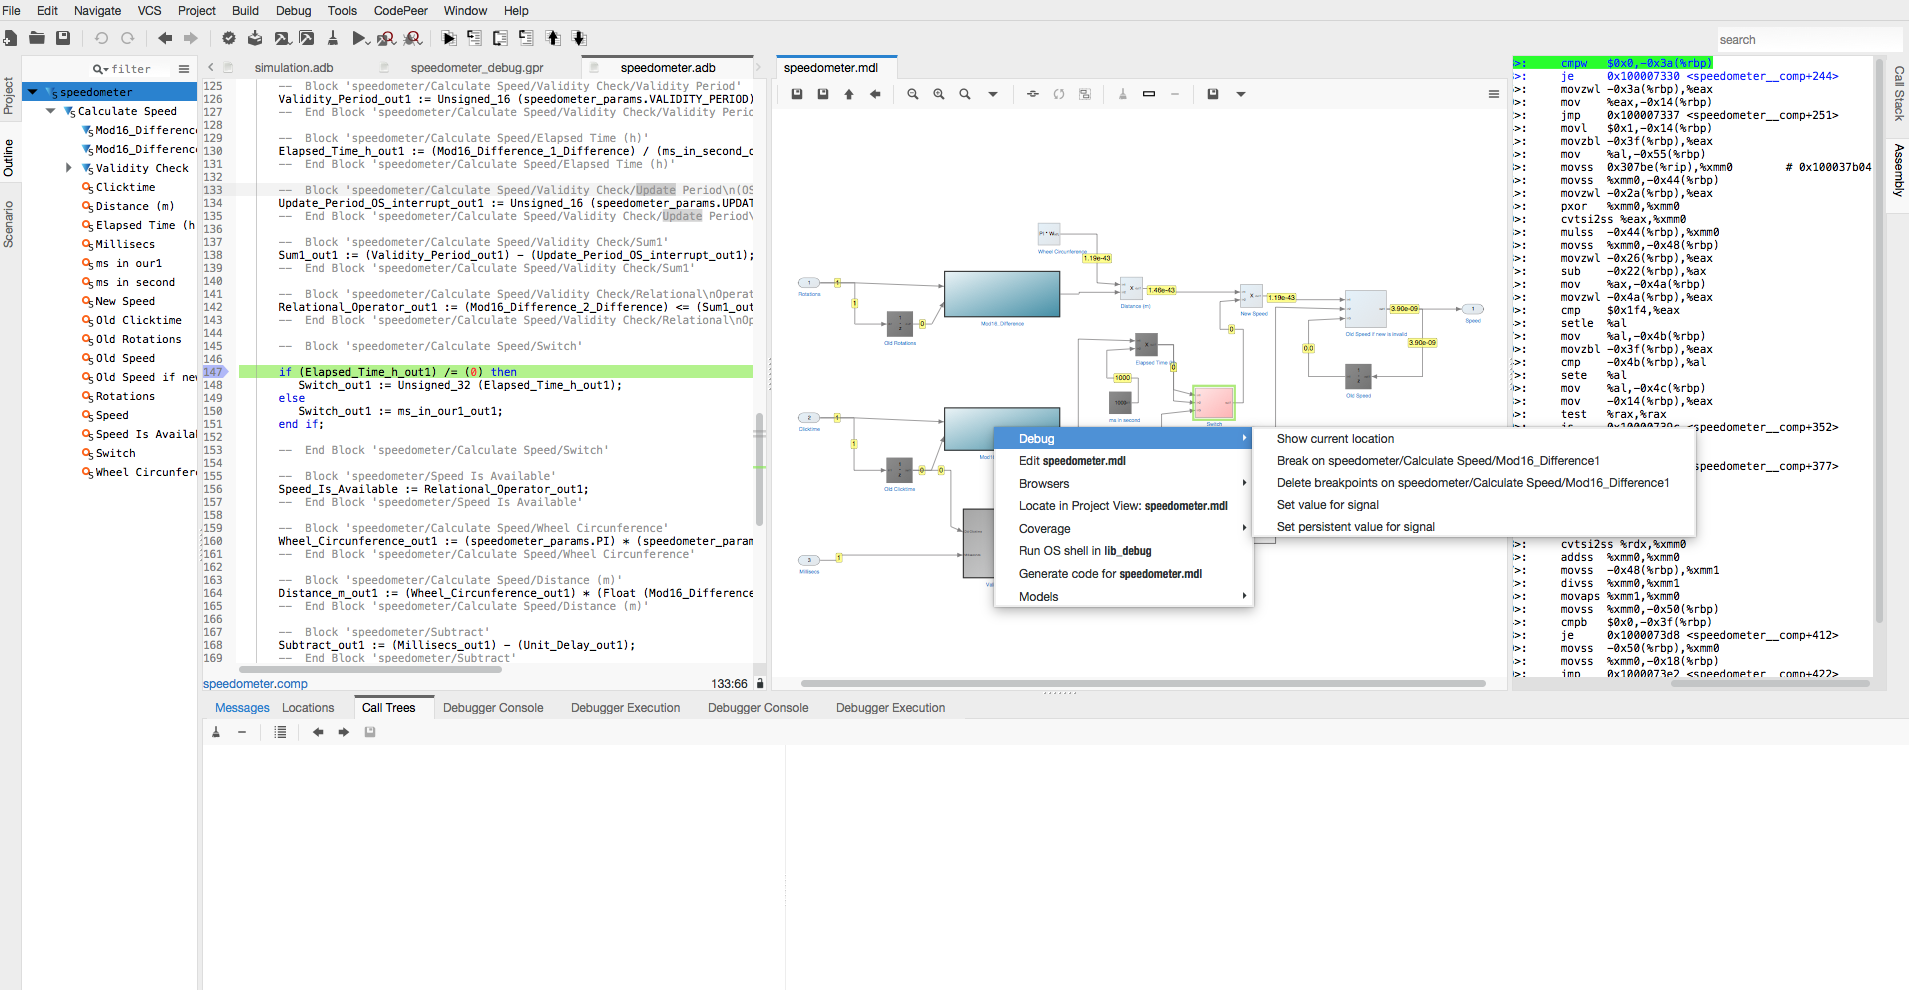
Task: Click the refresh icon in model toolbar
Action: click(x=1059, y=94)
